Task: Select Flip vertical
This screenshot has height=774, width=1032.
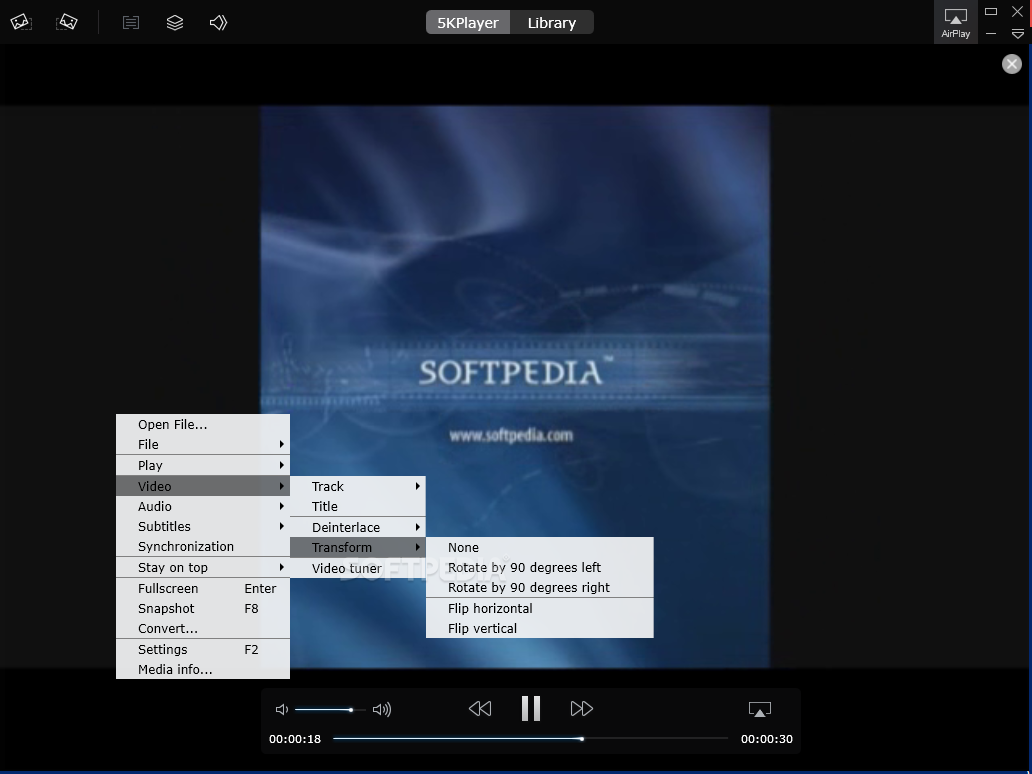Action: click(540, 629)
